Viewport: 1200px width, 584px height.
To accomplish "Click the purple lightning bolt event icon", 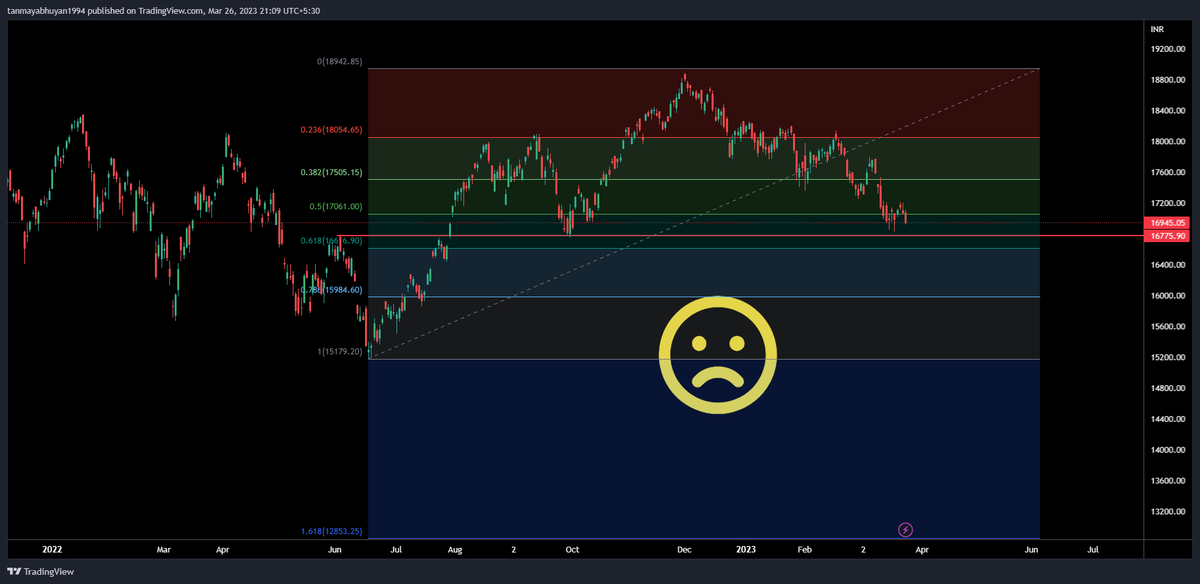I will coord(905,529).
